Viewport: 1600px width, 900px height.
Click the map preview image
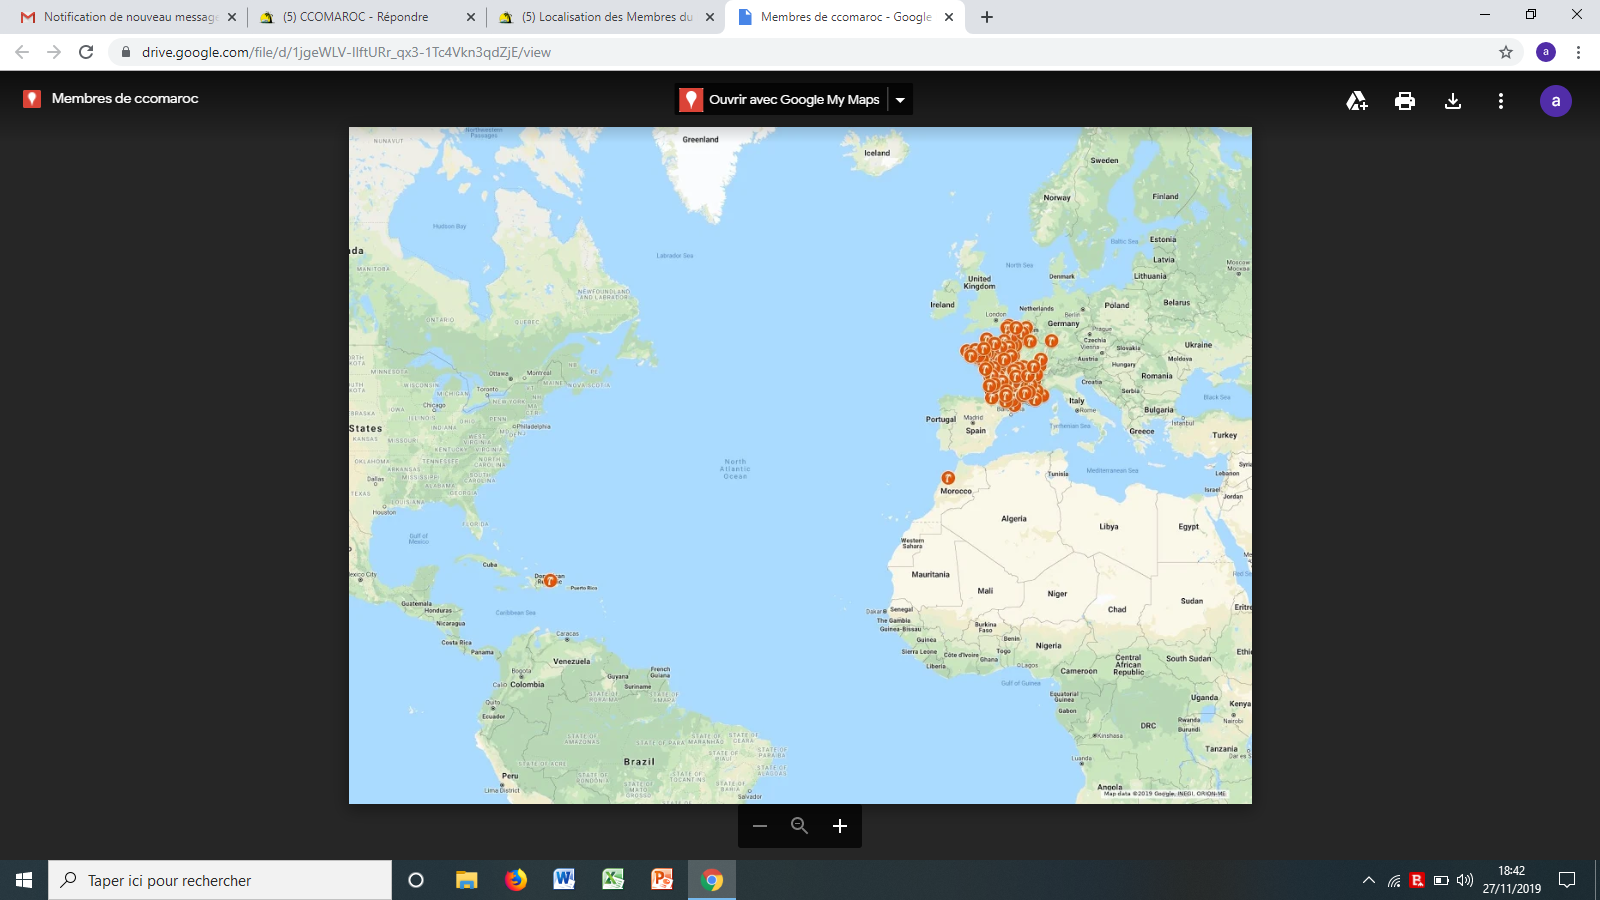[x=800, y=465]
